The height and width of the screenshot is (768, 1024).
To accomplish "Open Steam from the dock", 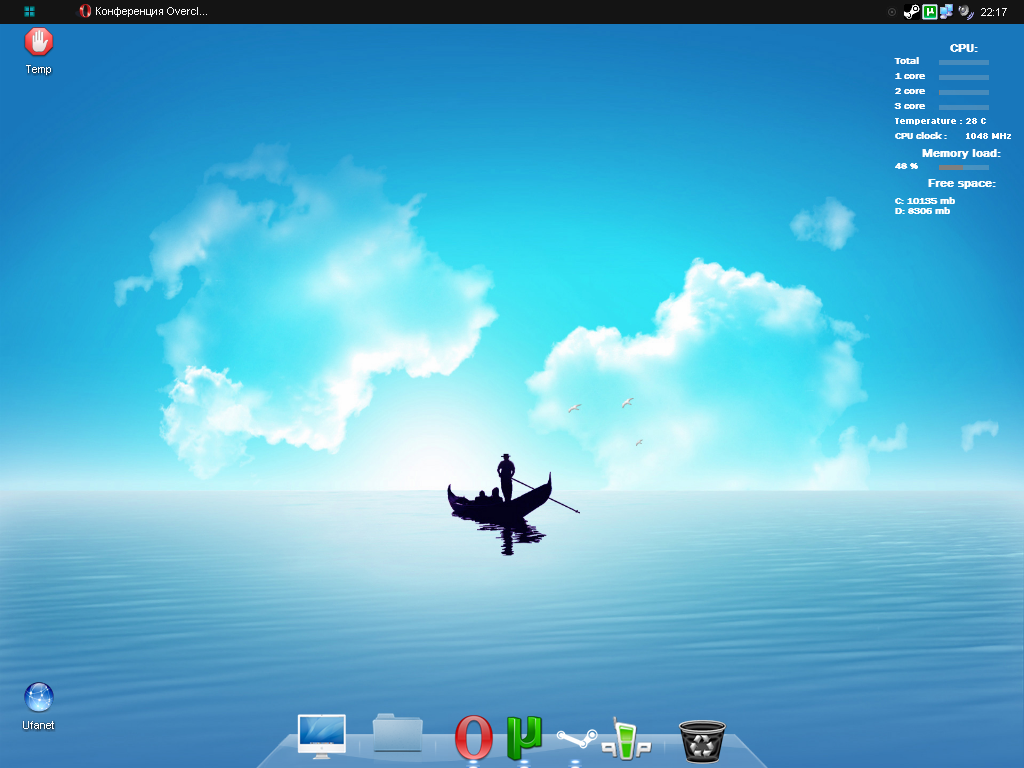I will click(x=576, y=739).
